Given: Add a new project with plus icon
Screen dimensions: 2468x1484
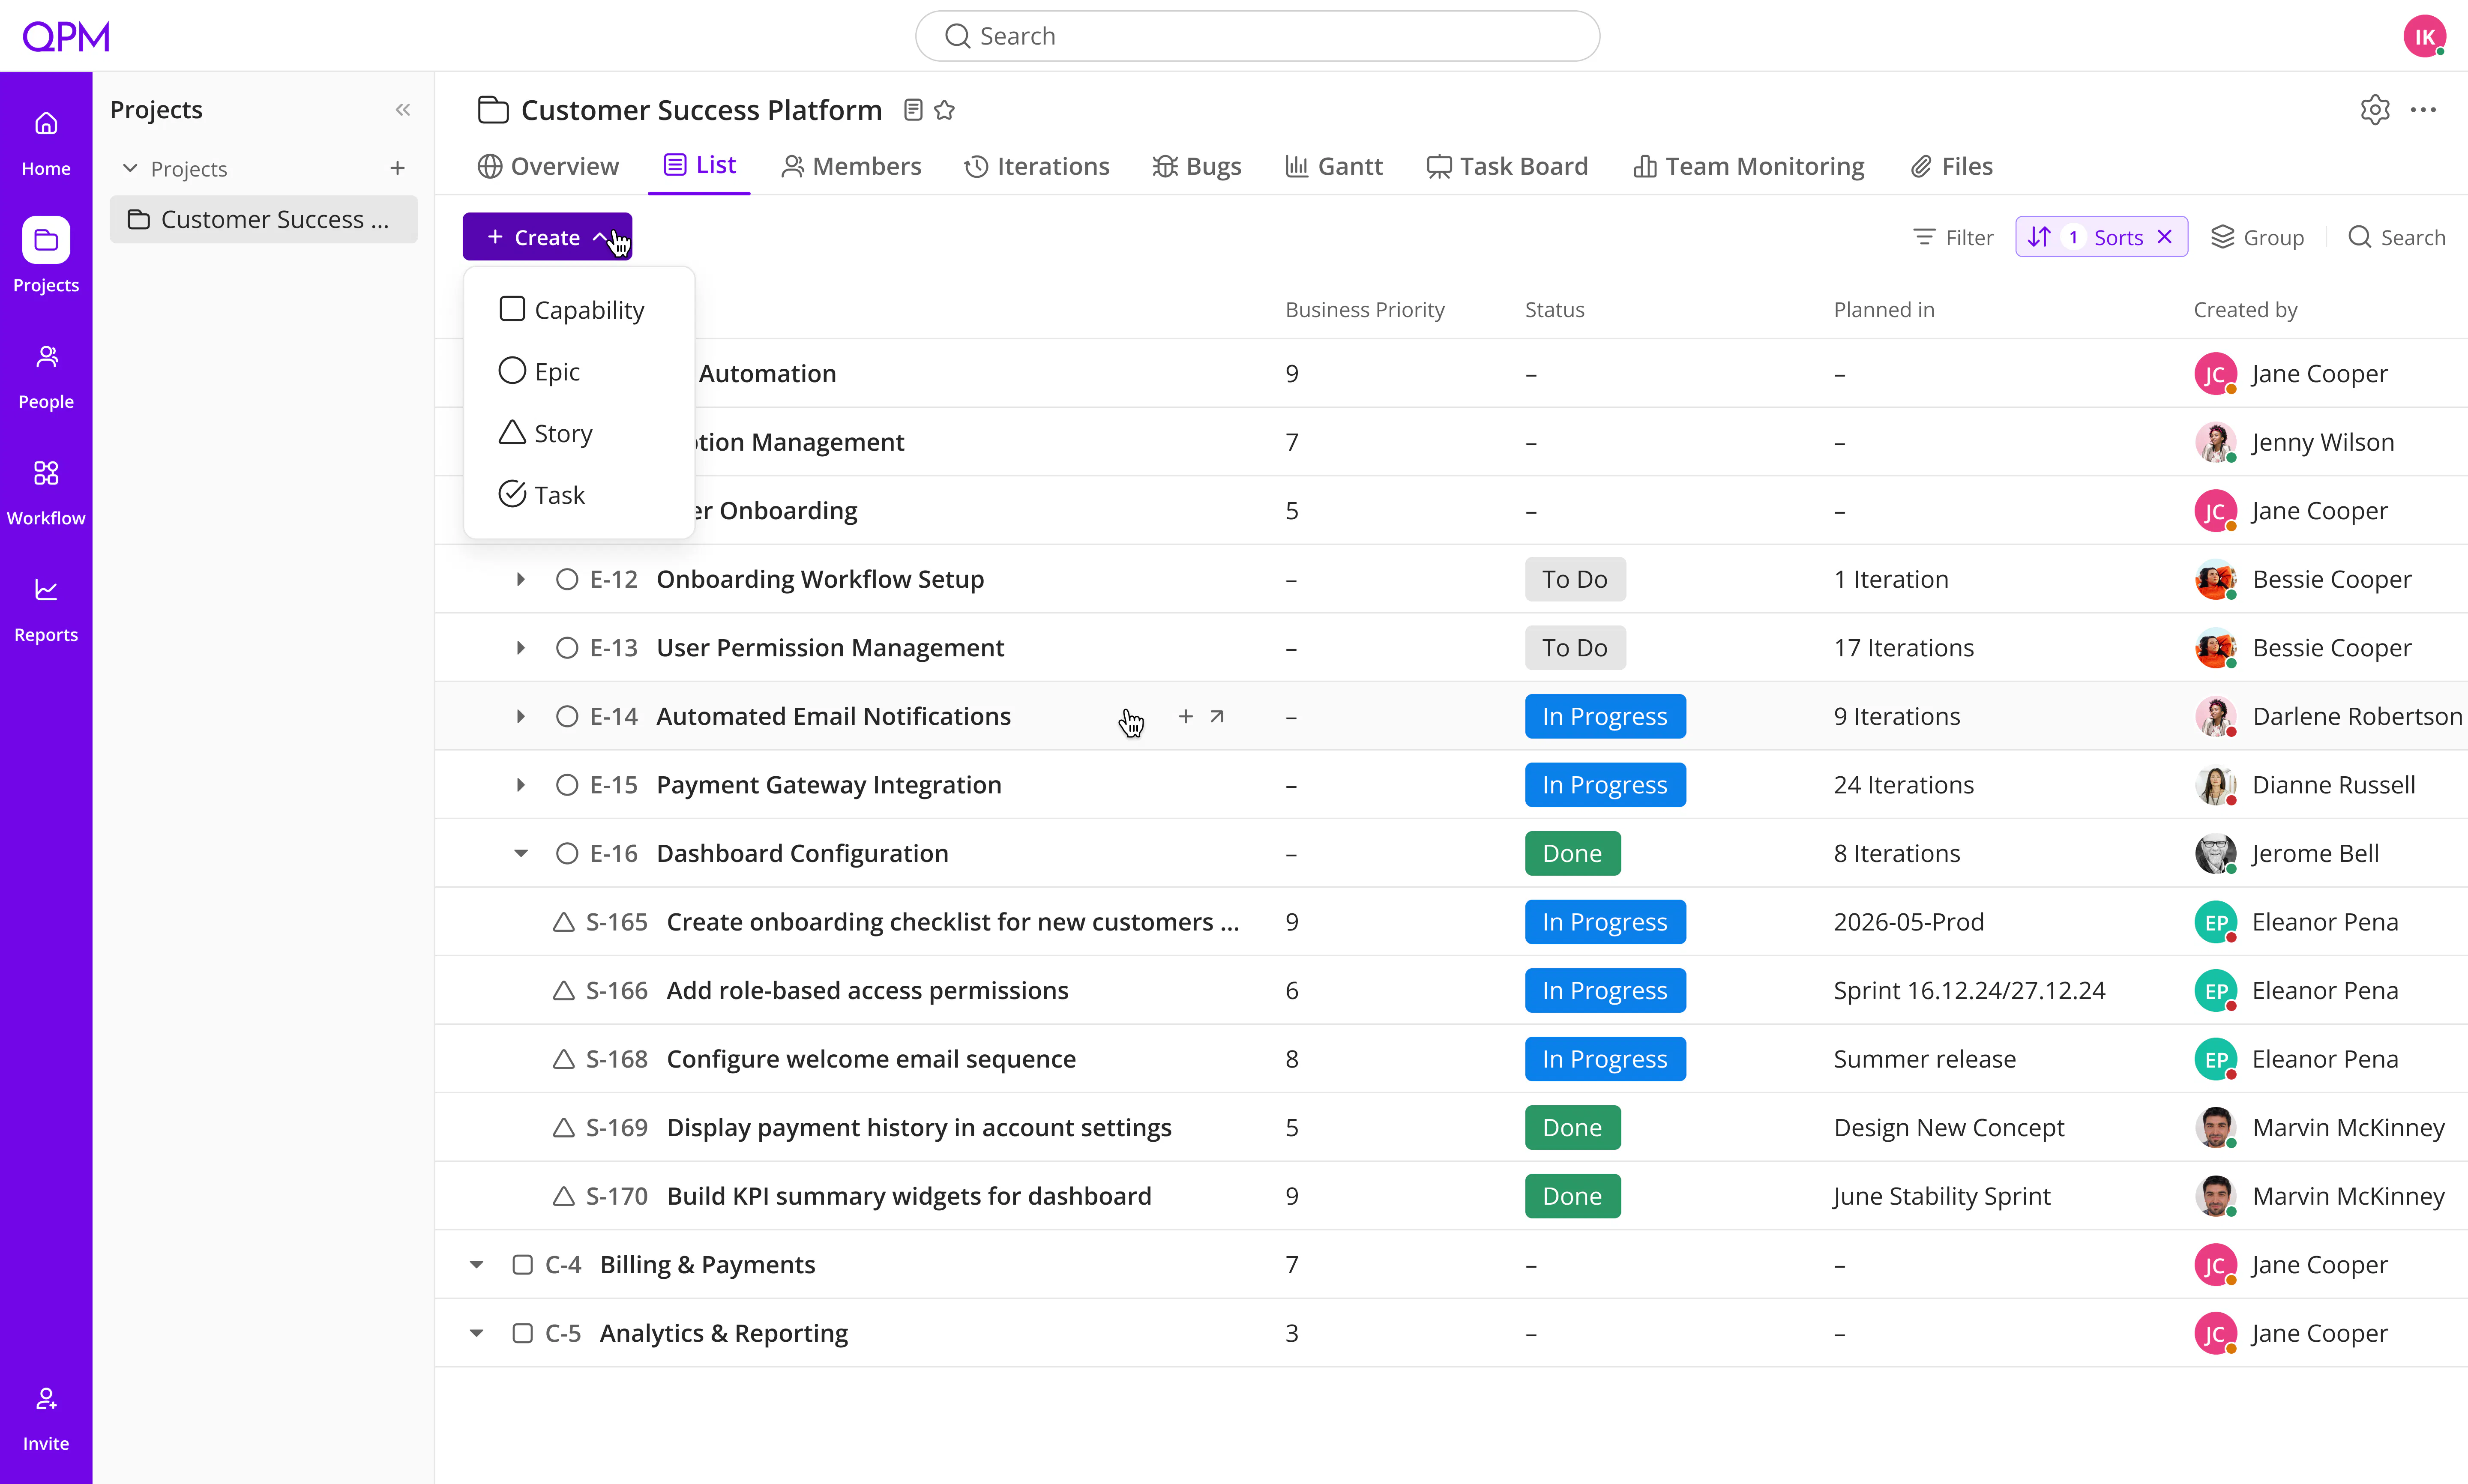Looking at the screenshot, I should (397, 168).
